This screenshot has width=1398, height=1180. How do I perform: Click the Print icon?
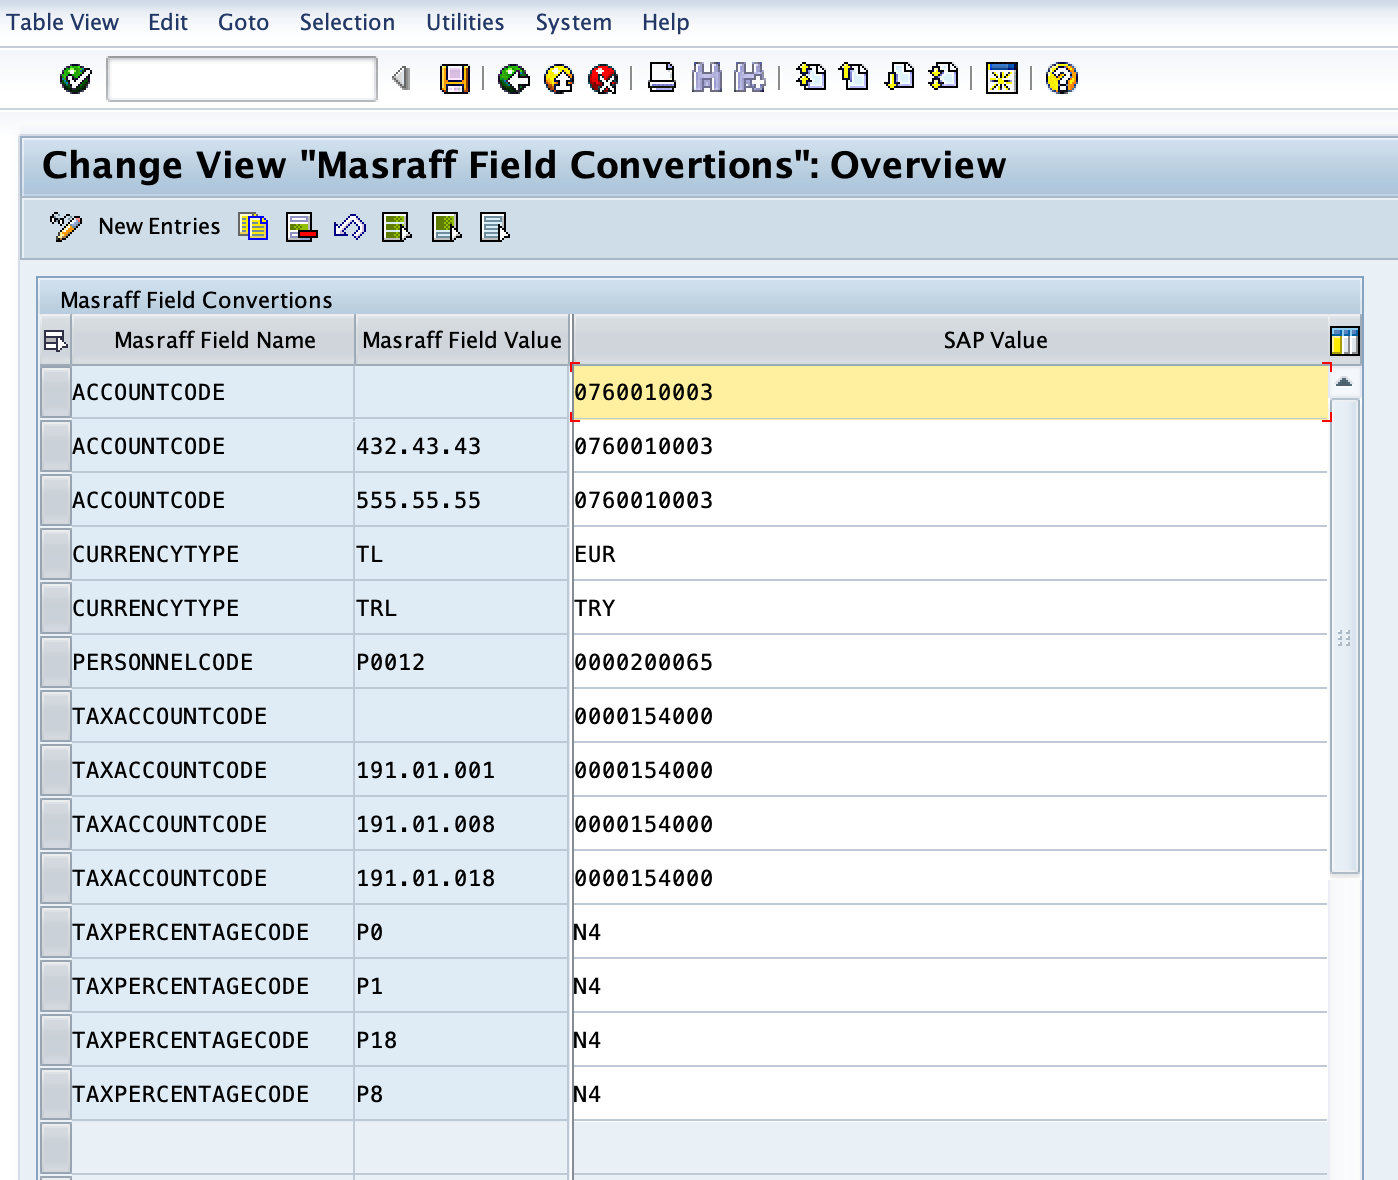(x=662, y=78)
